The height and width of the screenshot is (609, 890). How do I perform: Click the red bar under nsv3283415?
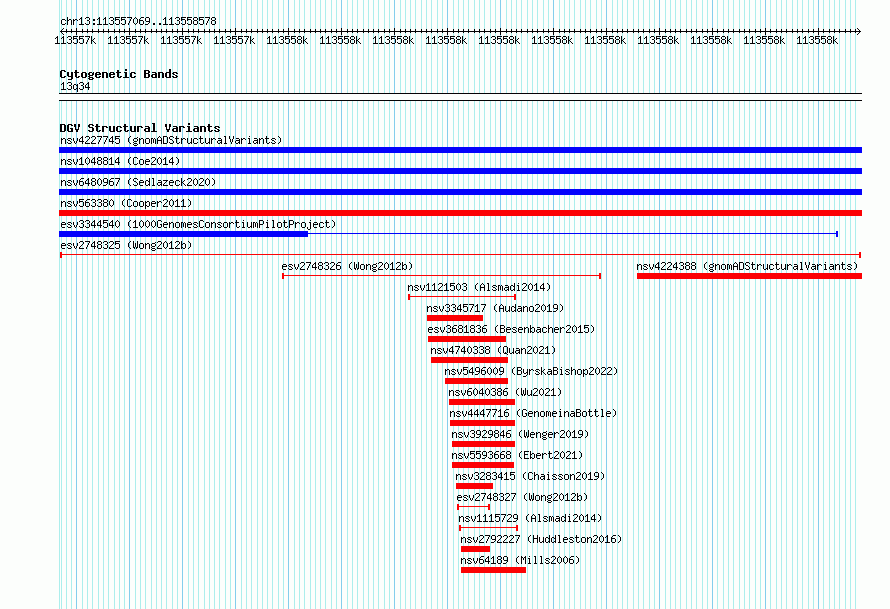[475, 486]
